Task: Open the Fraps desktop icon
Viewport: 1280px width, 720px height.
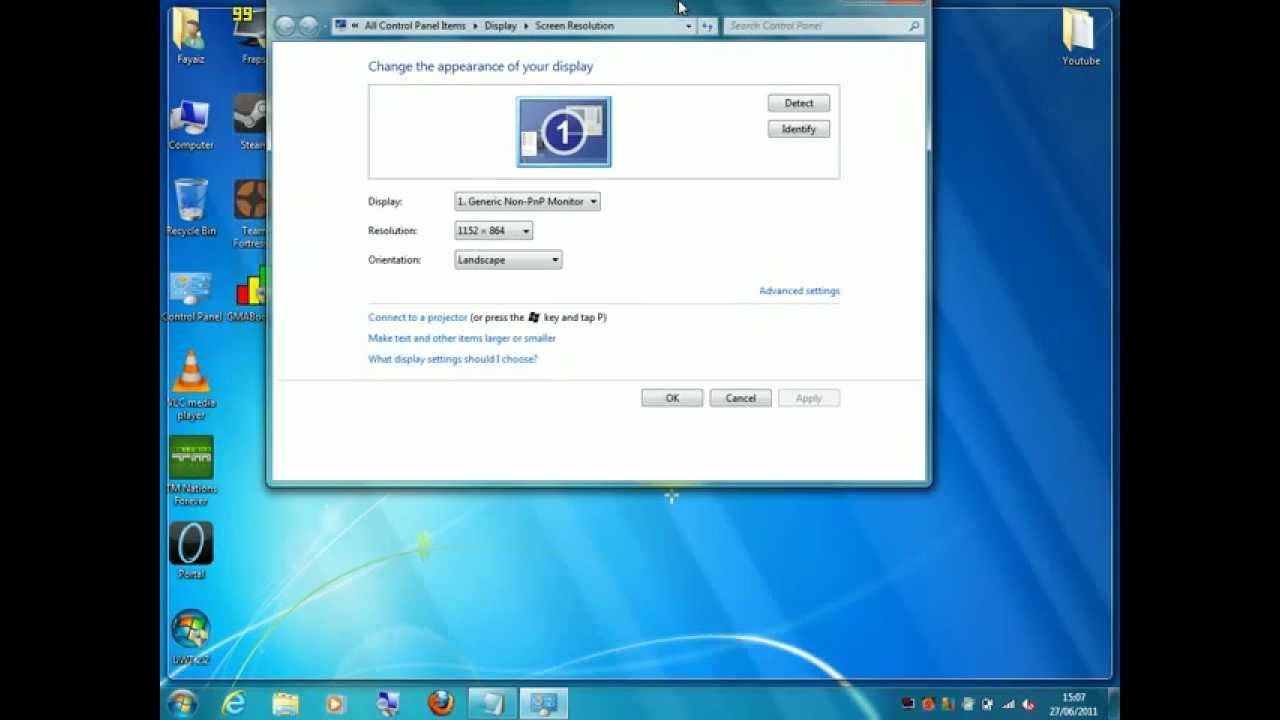Action: coord(250,36)
